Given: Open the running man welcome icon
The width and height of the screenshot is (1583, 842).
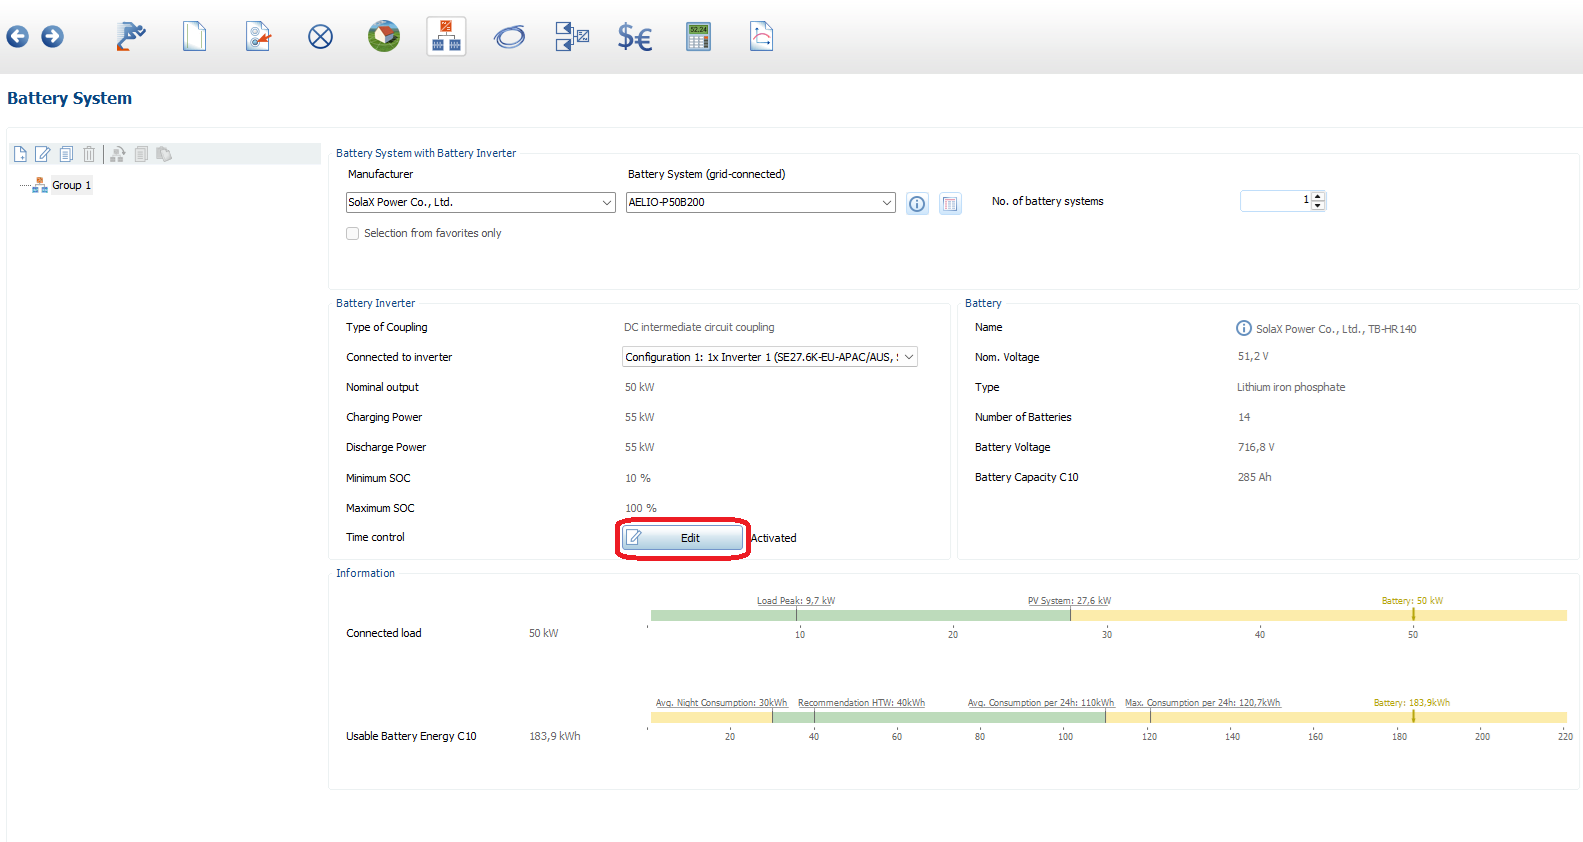Looking at the screenshot, I should (130, 37).
